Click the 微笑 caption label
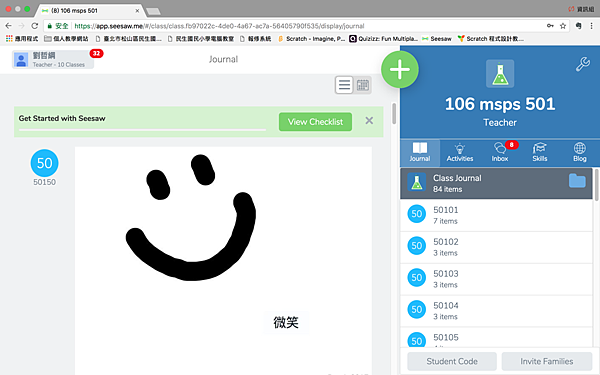The height and width of the screenshot is (375, 600). 286,322
